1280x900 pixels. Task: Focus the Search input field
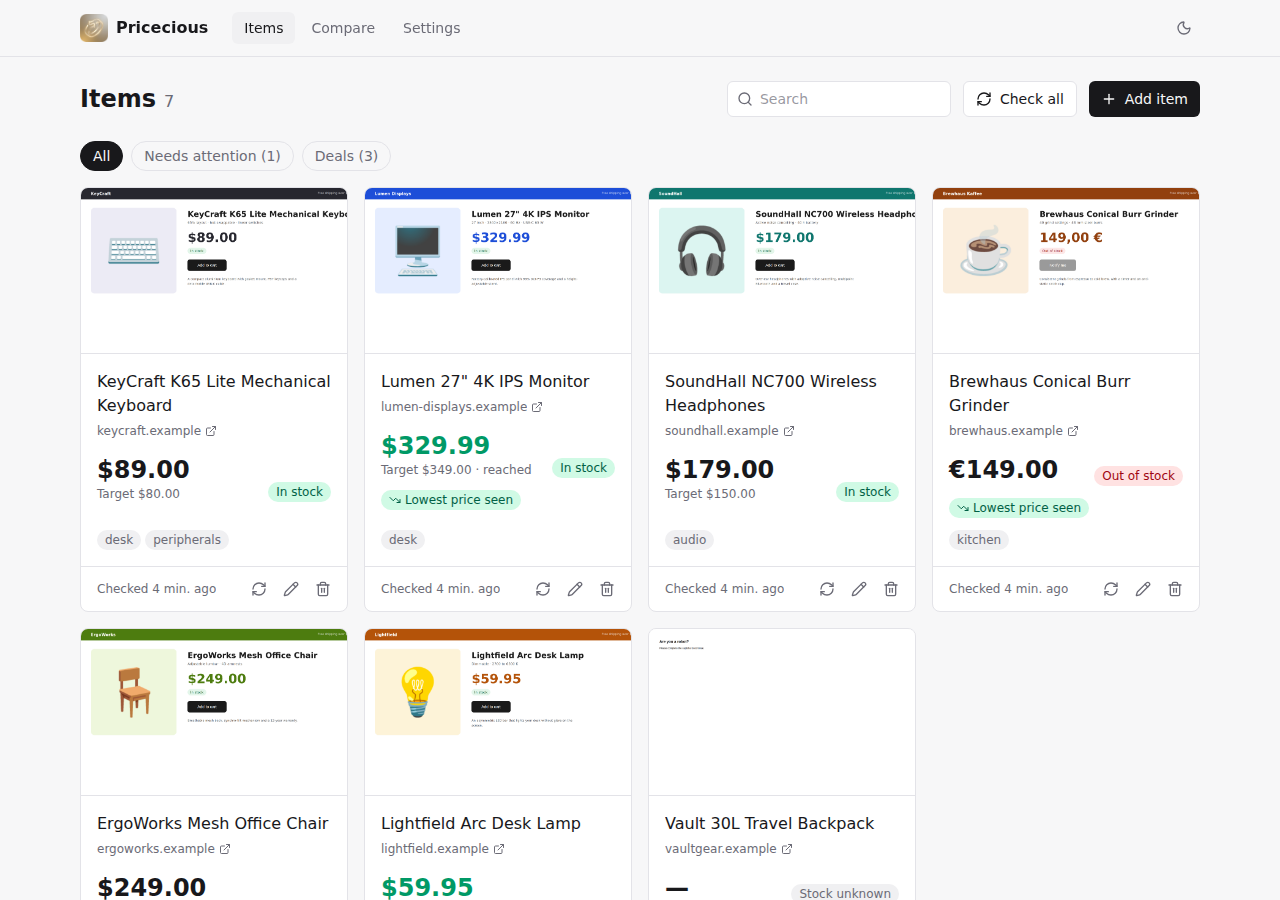(839, 99)
